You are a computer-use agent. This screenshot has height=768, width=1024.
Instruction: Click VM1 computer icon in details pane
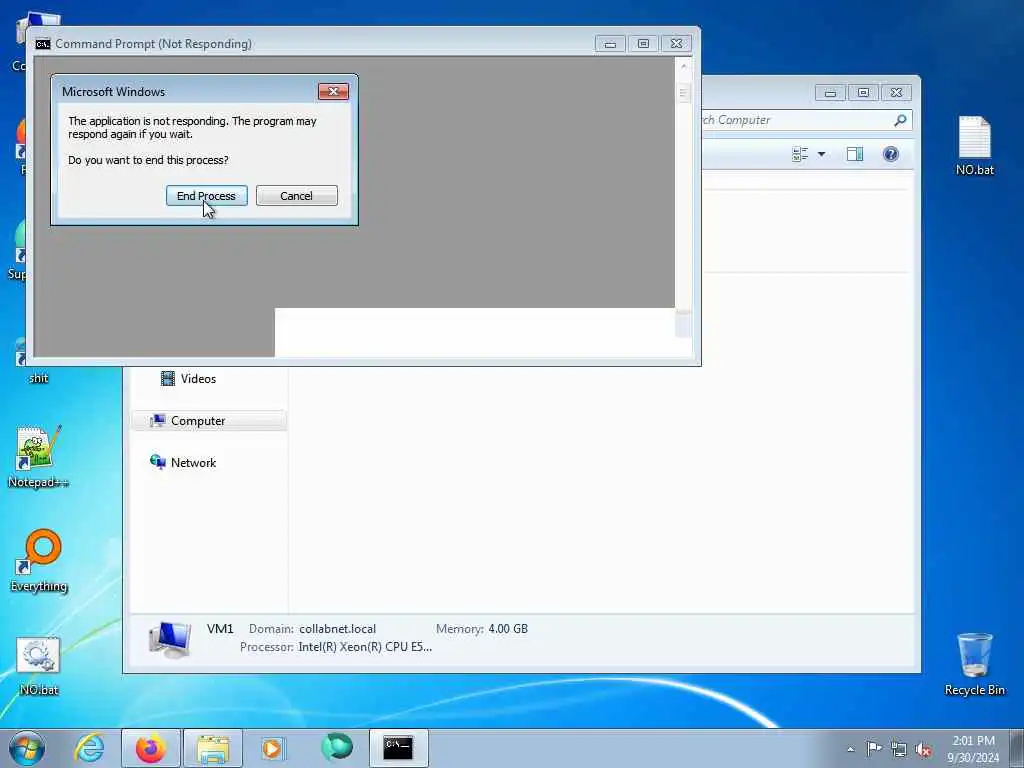pos(170,639)
